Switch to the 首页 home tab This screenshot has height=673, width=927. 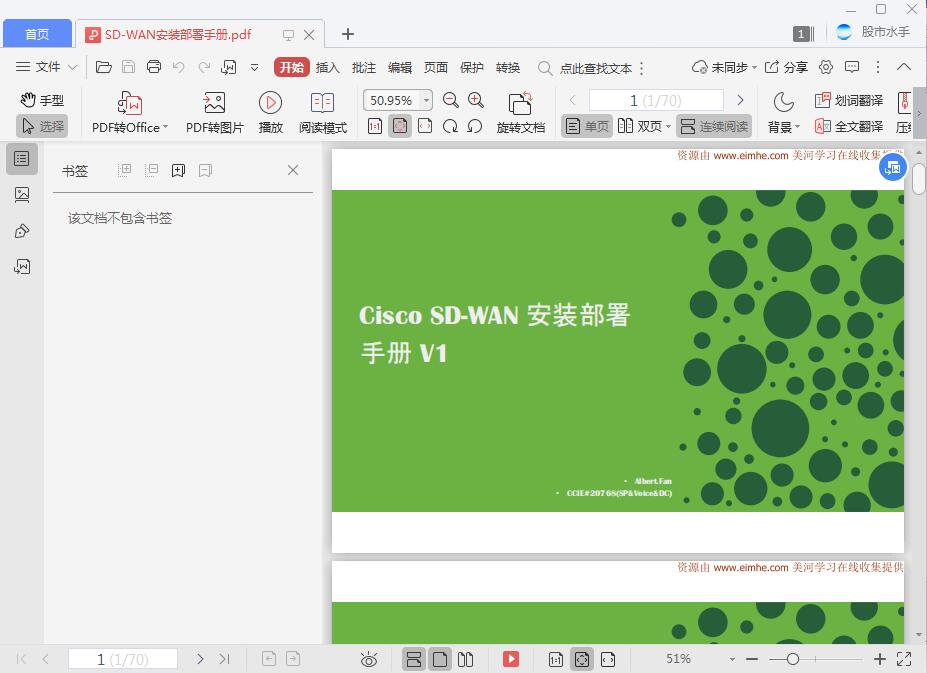pos(37,33)
